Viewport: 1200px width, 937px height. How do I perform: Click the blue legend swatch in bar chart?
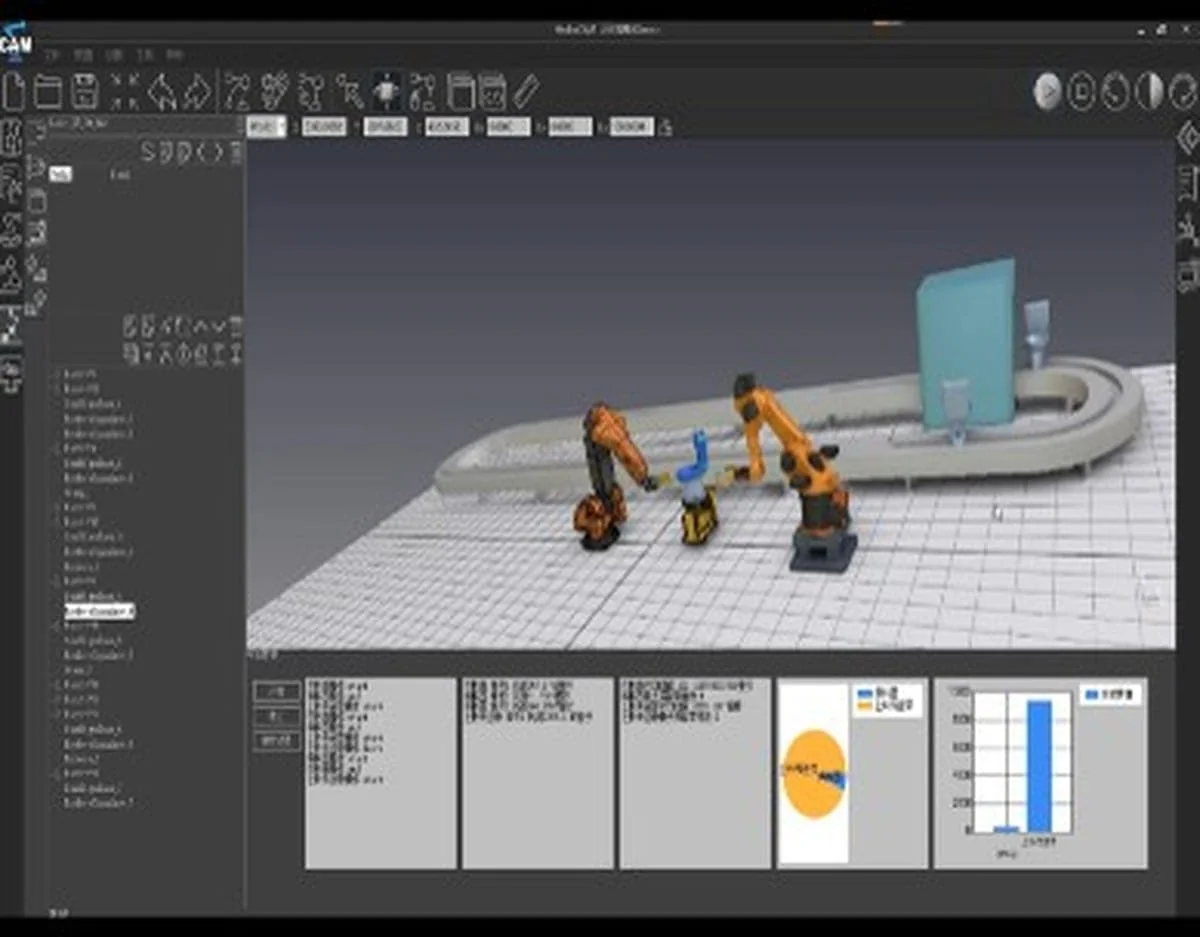[x=1091, y=693]
